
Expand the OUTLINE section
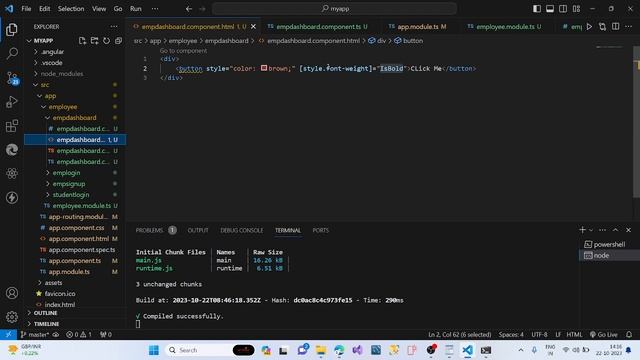point(45,313)
